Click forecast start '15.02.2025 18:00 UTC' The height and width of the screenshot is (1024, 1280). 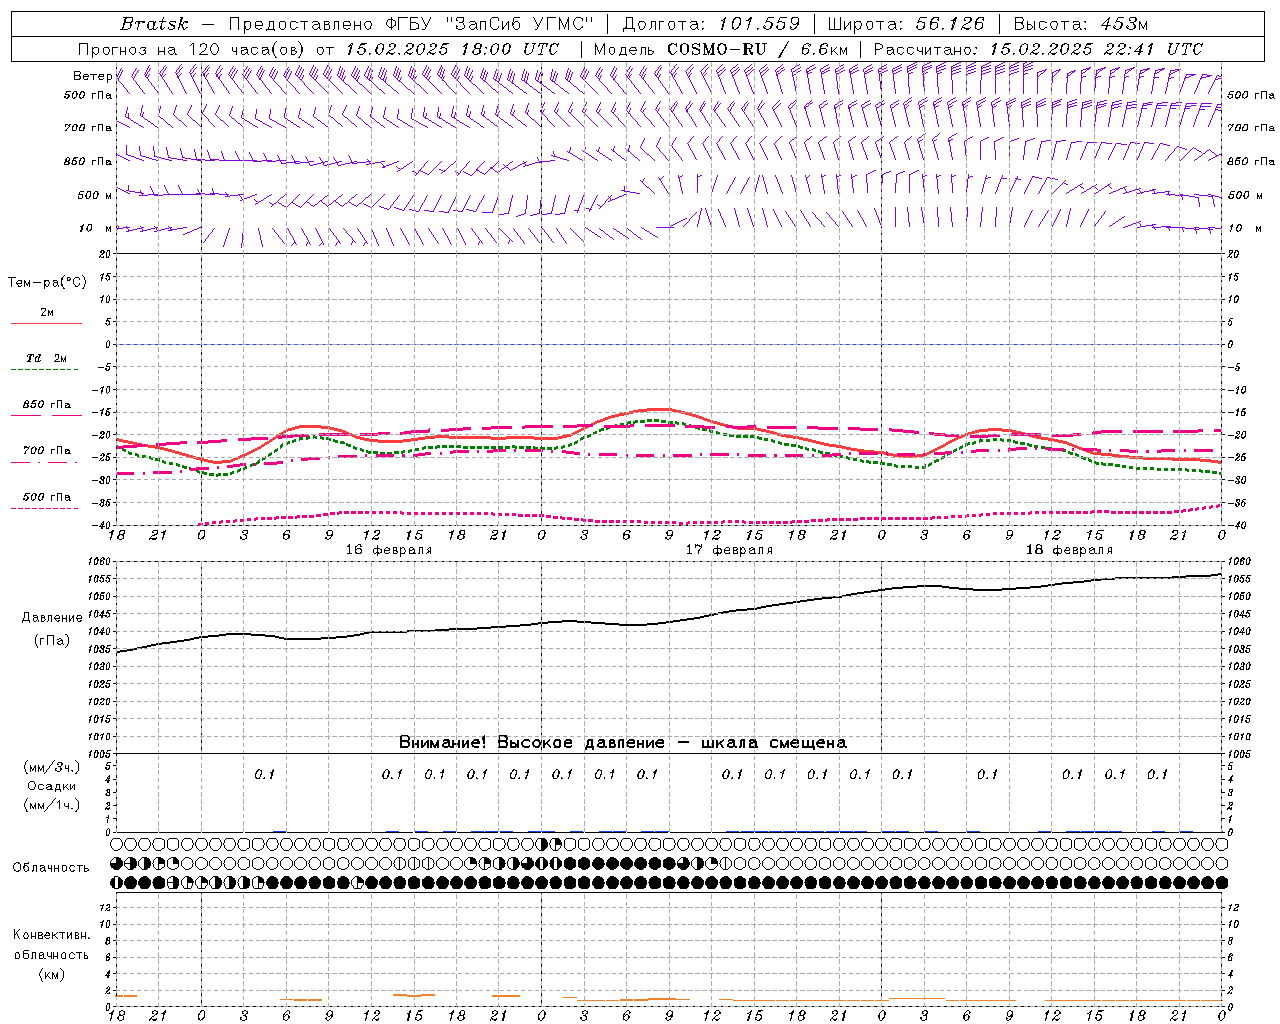pos(452,49)
